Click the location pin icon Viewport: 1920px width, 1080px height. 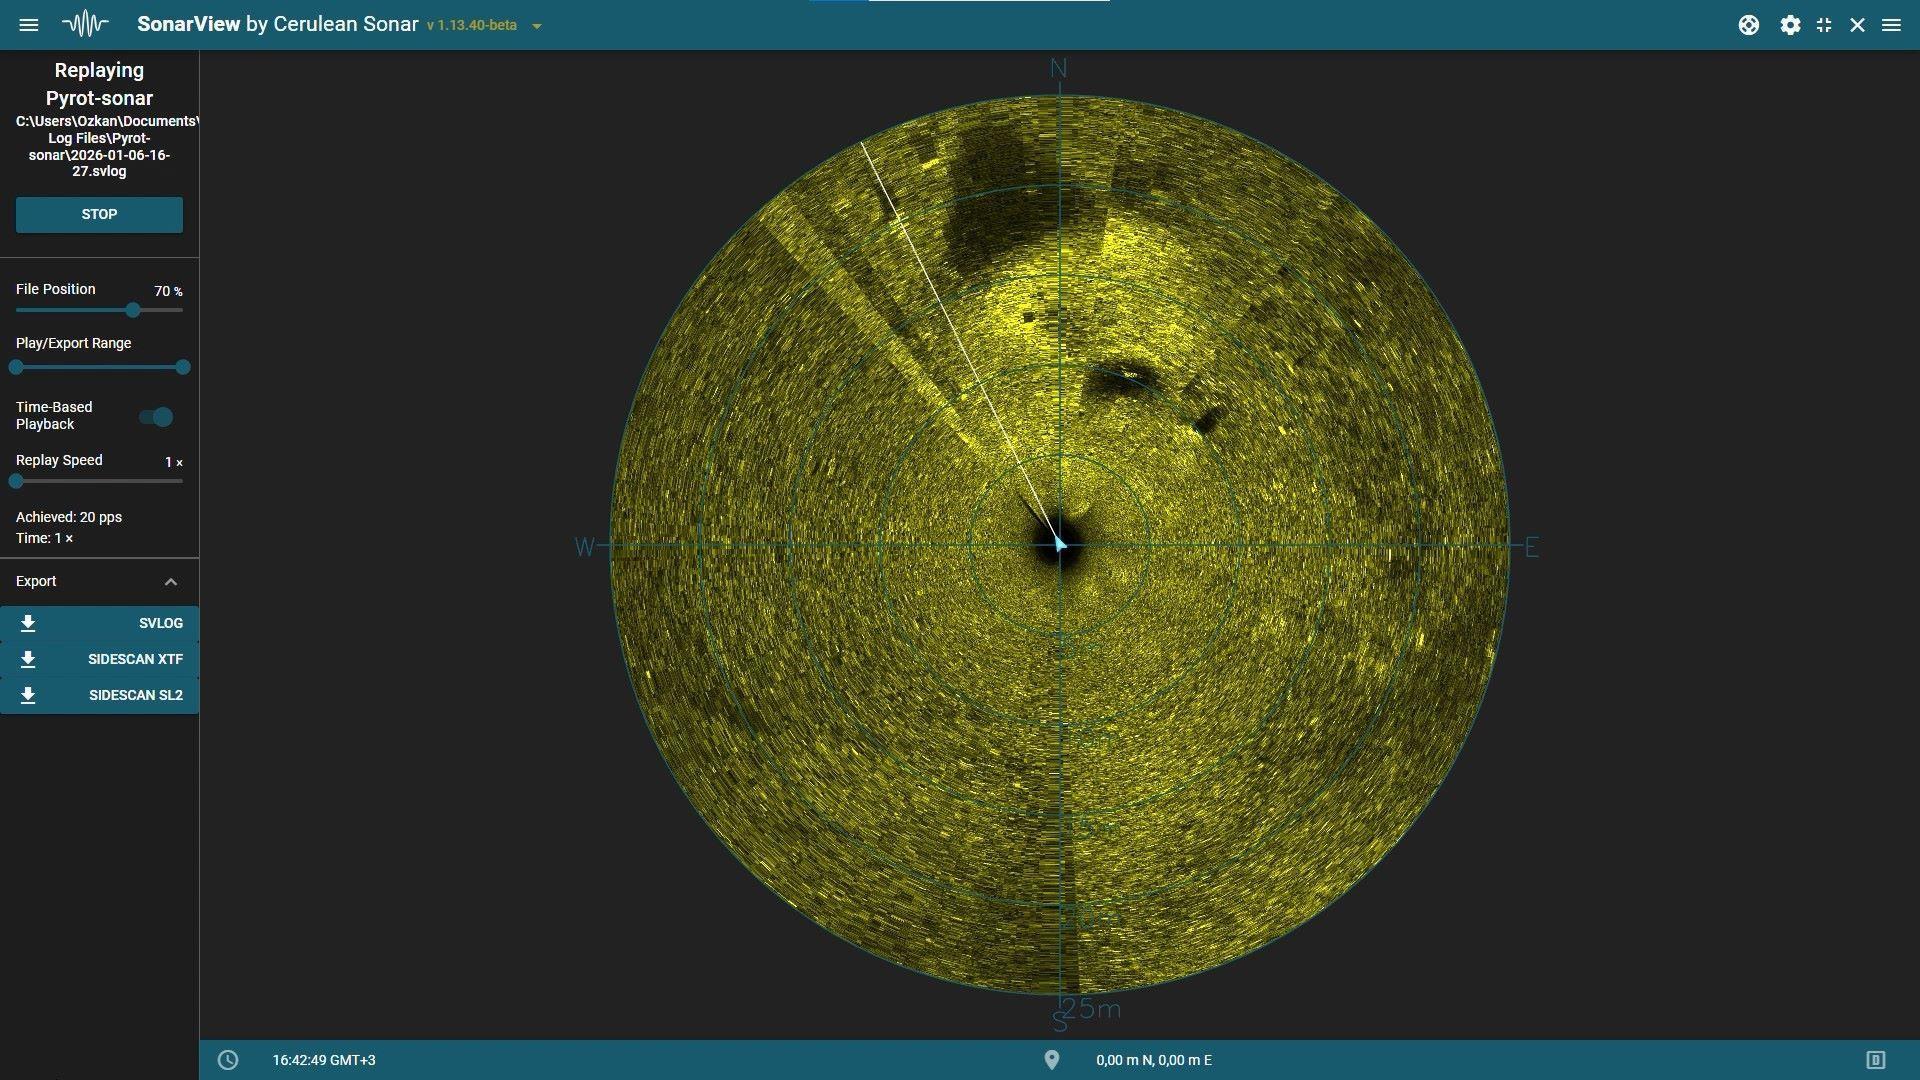pos(1051,1060)
